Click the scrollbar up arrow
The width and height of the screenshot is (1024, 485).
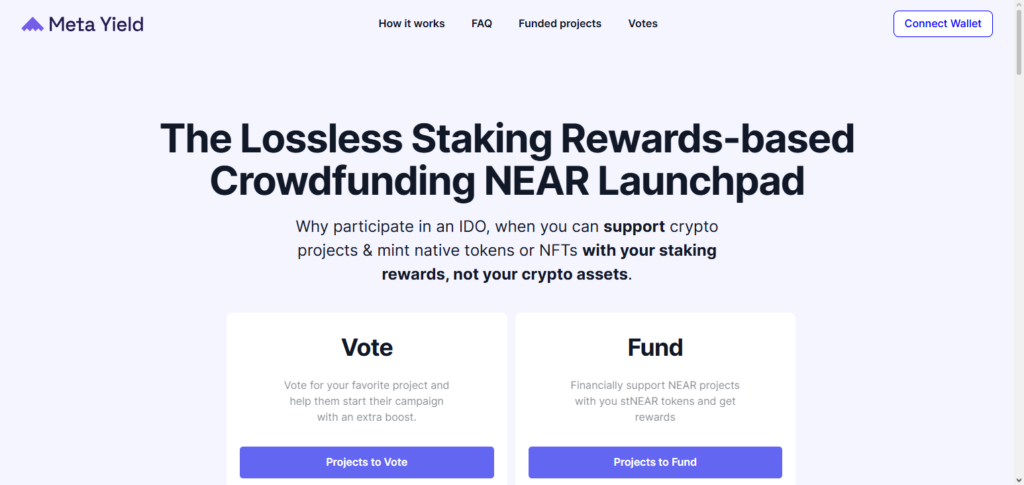1017,6
